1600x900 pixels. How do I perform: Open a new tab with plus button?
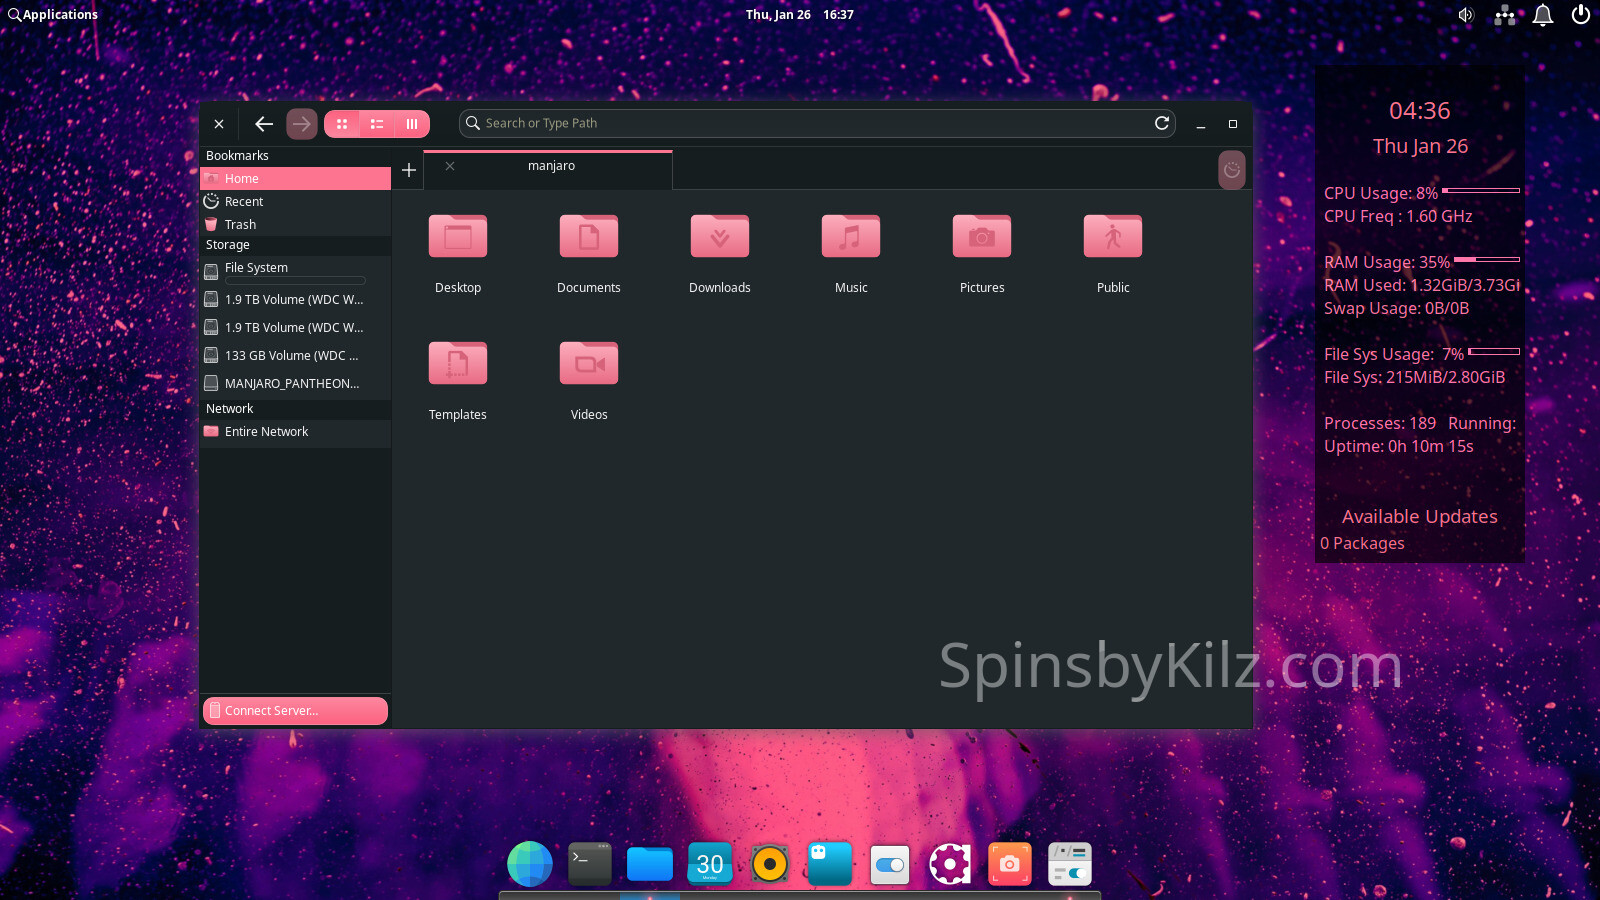click(409, 170)
